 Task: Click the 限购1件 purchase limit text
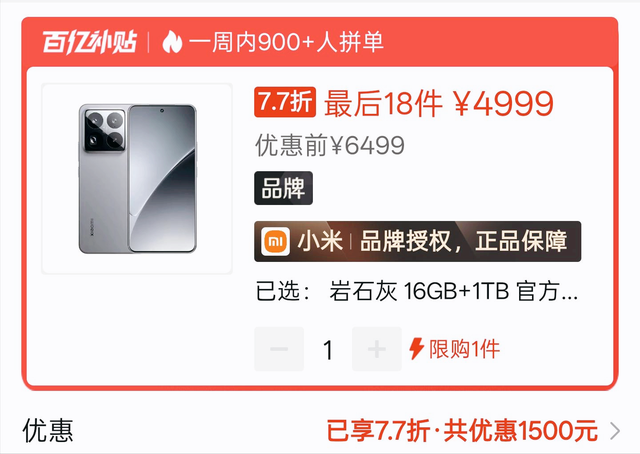point(464,349)
